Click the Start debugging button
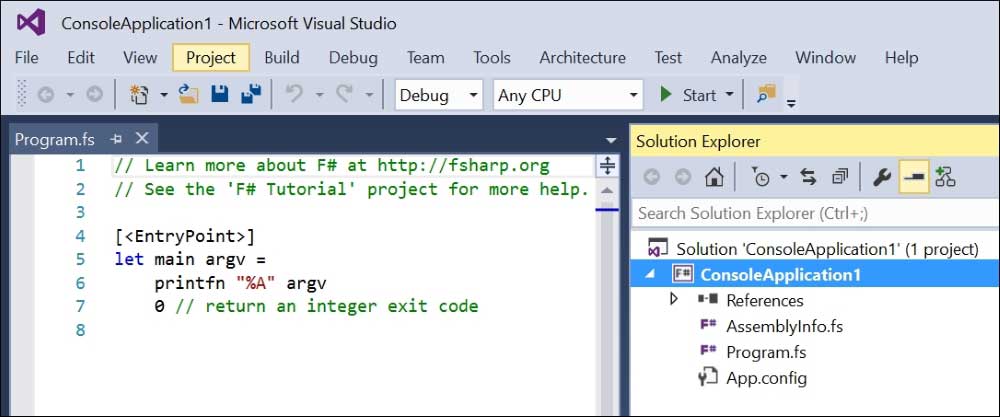This screenshot has height=417, width=1000. pyautogui.click(x=688, y=95)
